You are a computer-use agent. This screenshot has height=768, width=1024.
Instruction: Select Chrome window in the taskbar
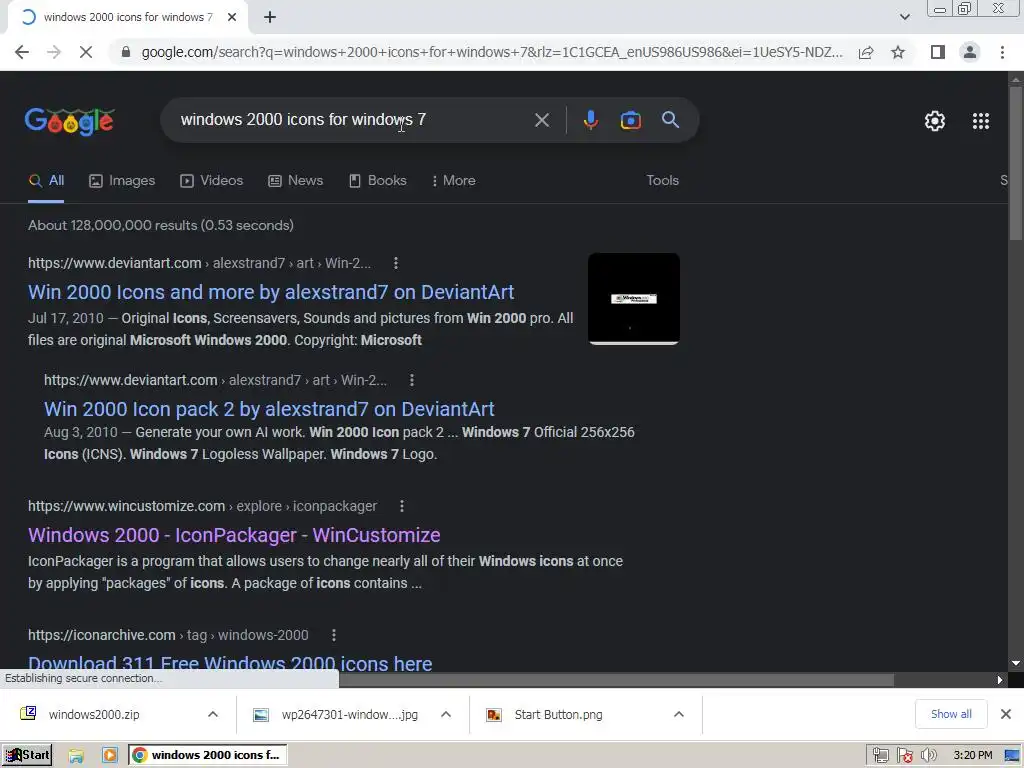tap(207, 756)
